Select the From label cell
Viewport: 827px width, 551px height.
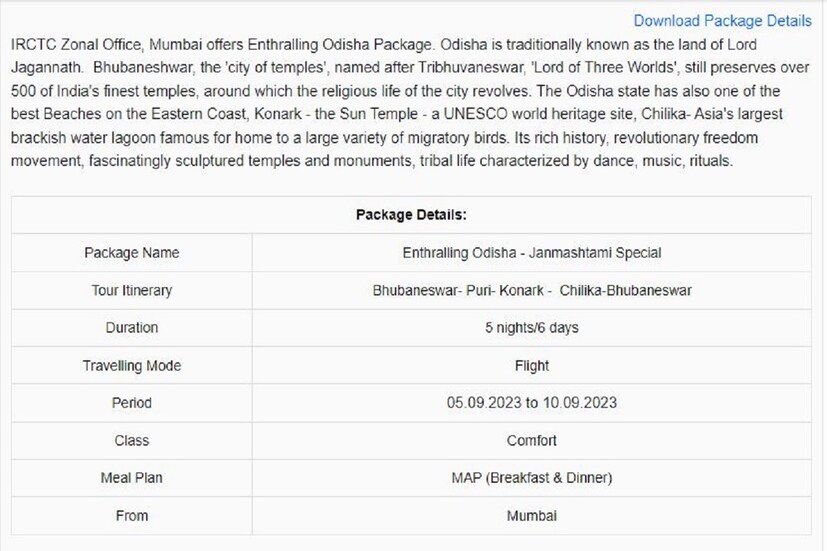pos(132,516)
